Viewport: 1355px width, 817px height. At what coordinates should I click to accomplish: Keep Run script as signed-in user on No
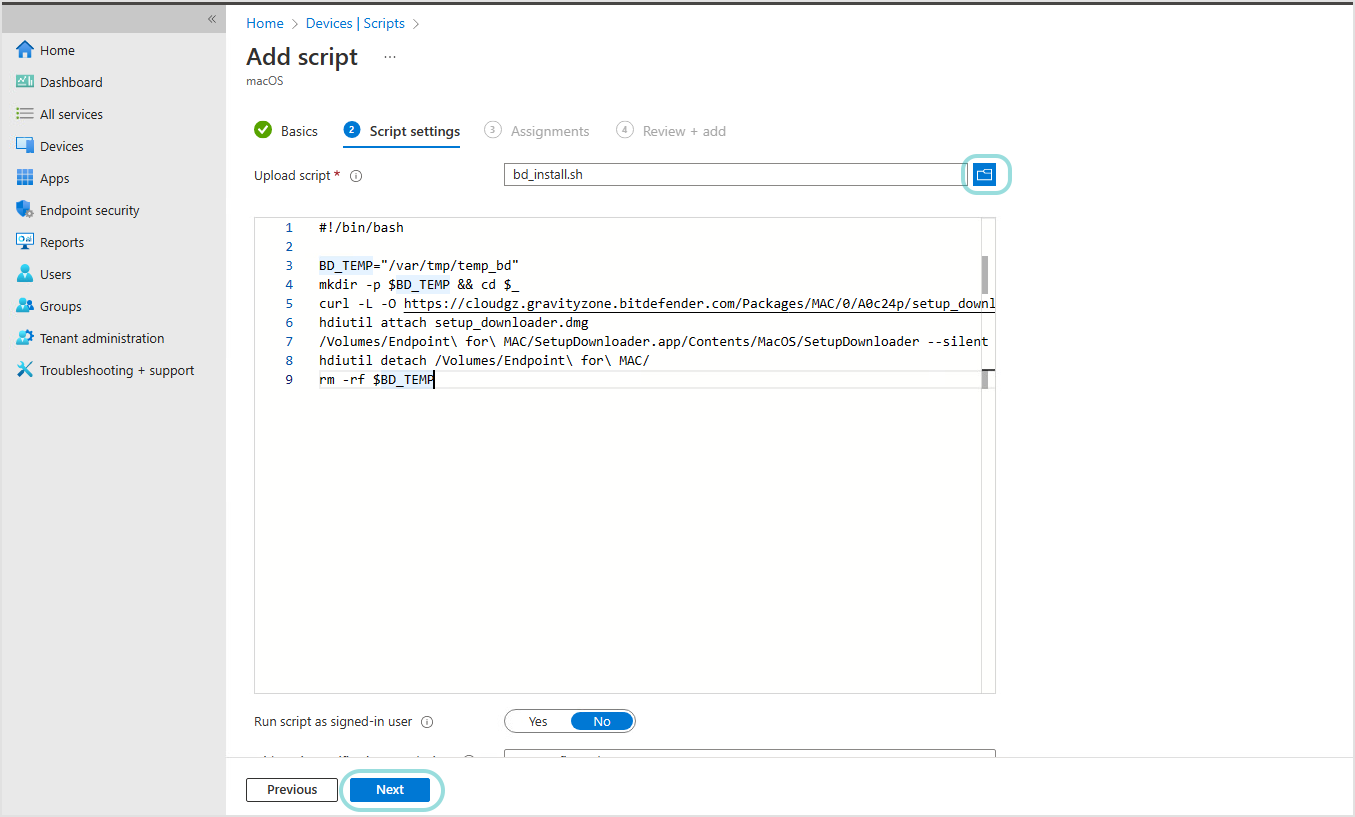tap(601, 720)
